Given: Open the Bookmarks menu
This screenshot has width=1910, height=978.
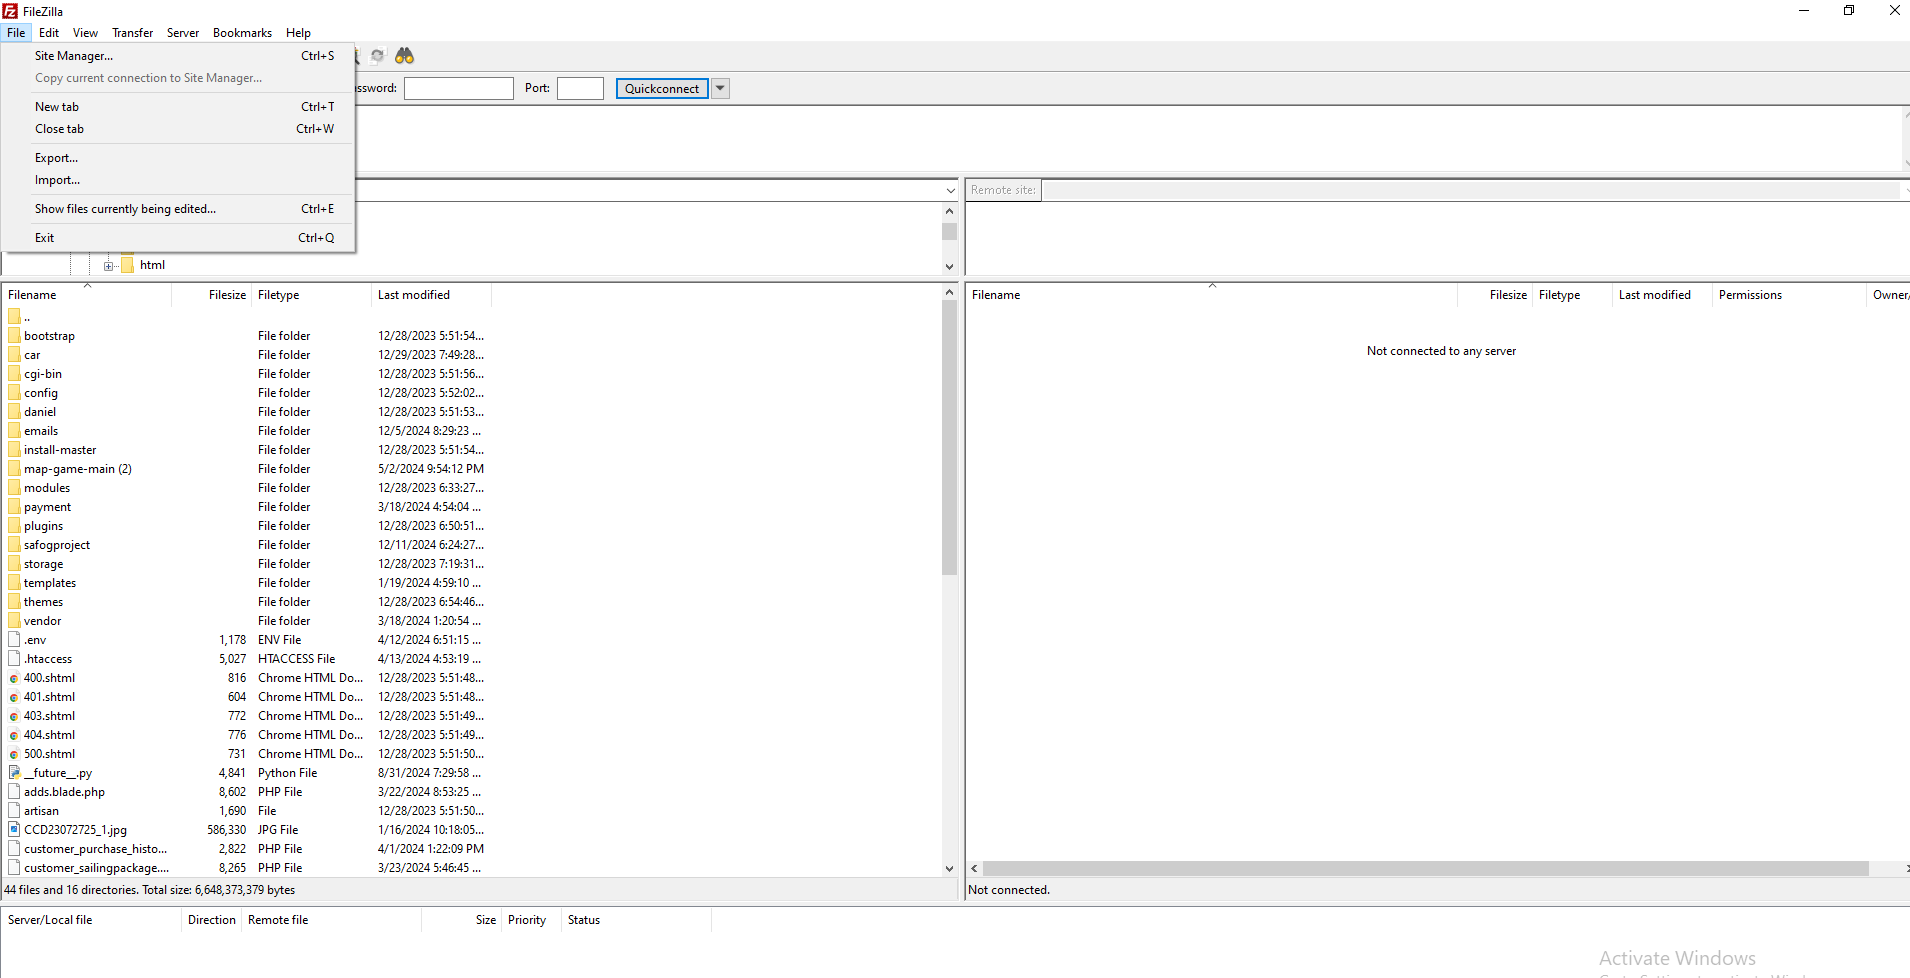Looking at the screenshot, I should pyautogui.click(x=242, y=33).
